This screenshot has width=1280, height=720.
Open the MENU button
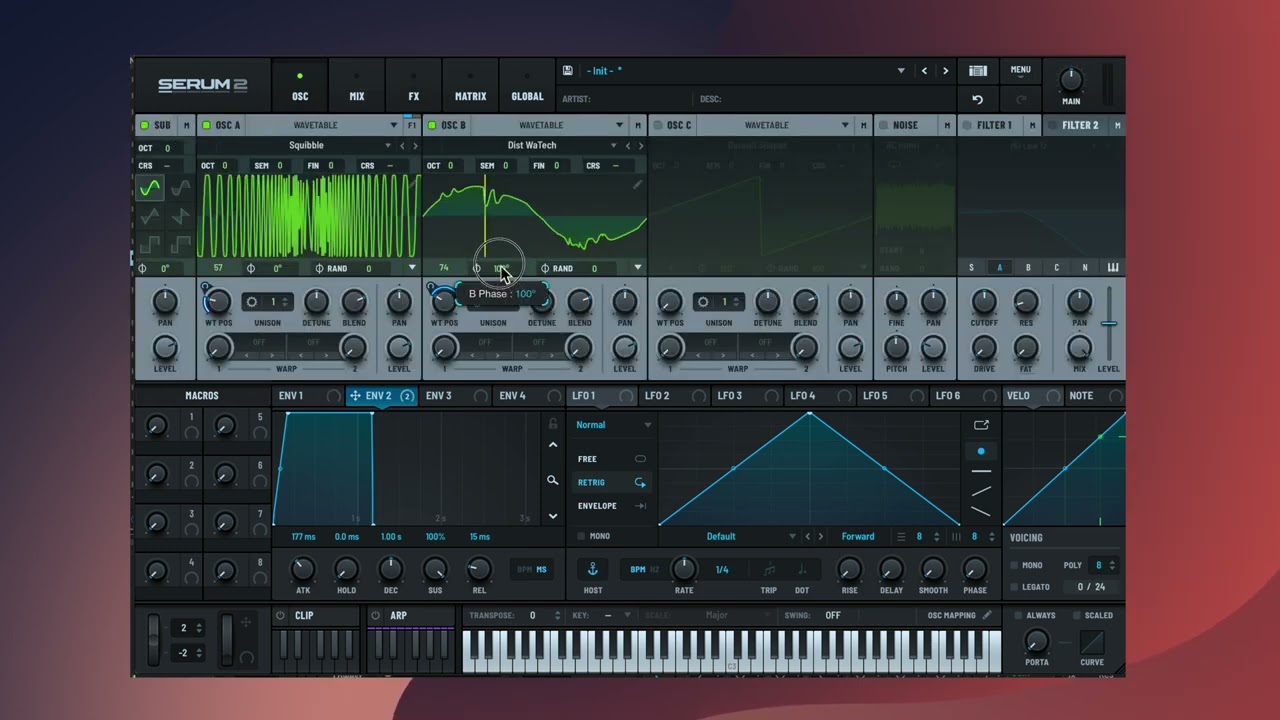1020,70
